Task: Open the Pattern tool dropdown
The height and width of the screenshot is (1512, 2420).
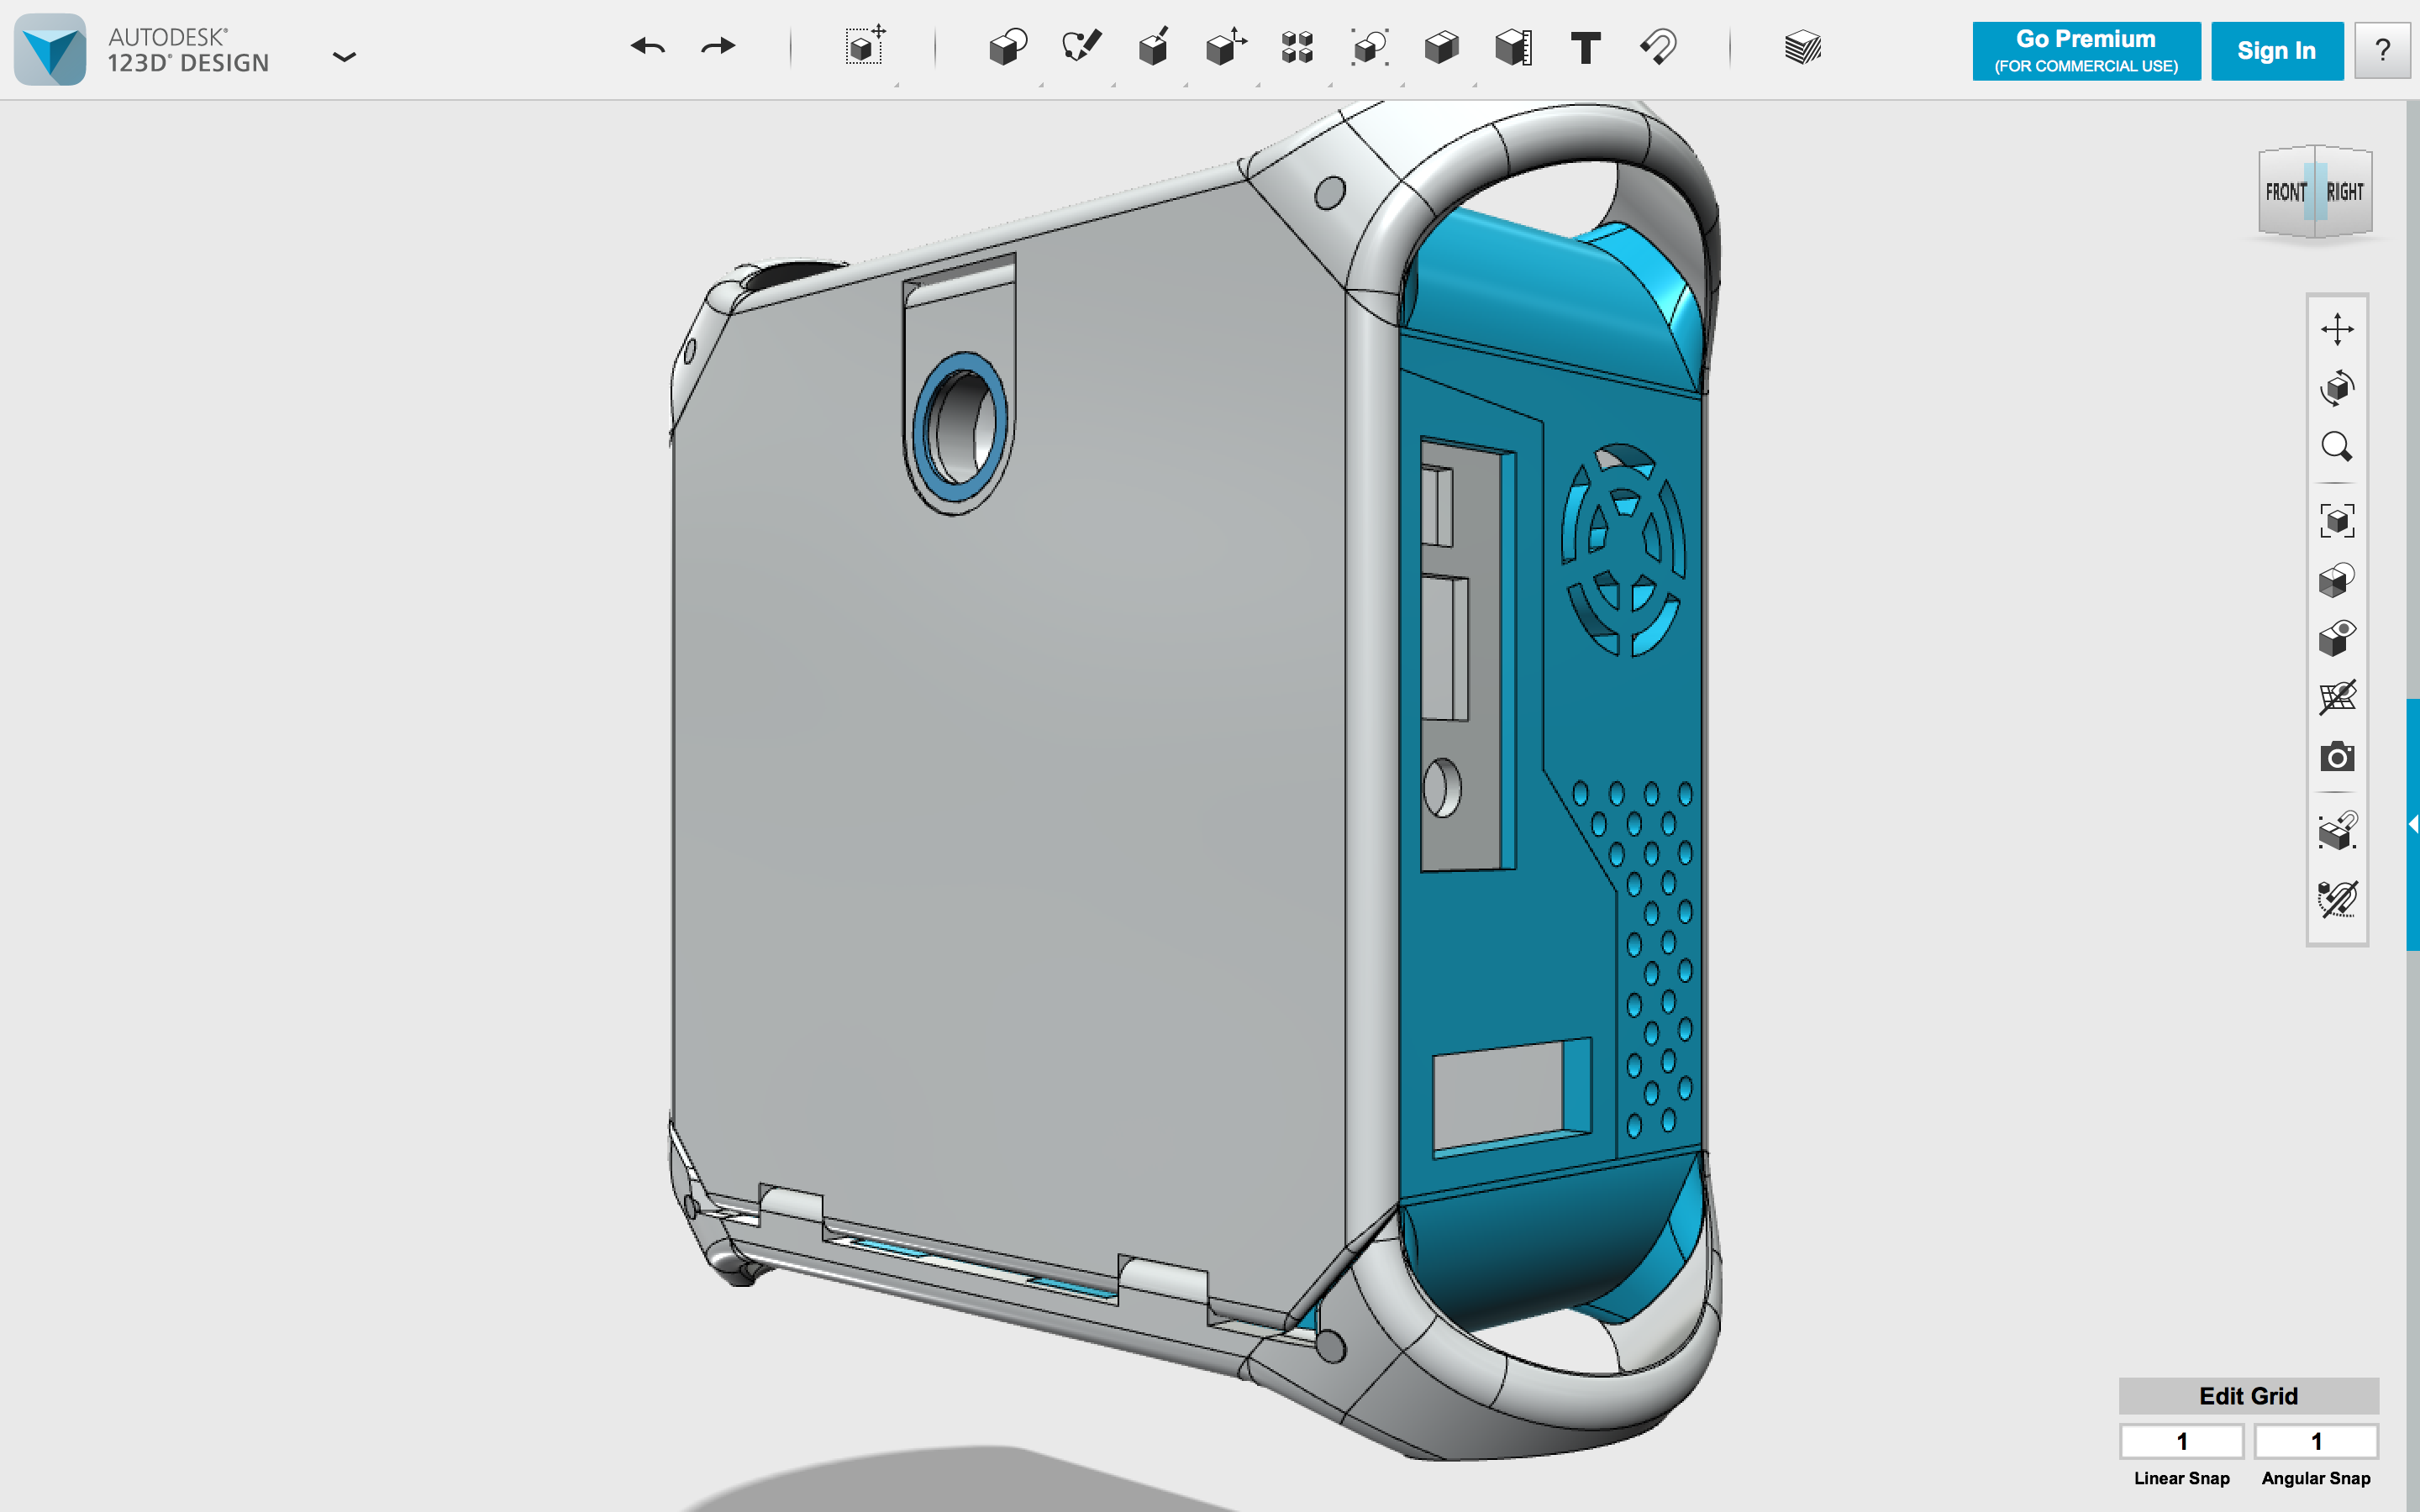Action: [1297, 47]
